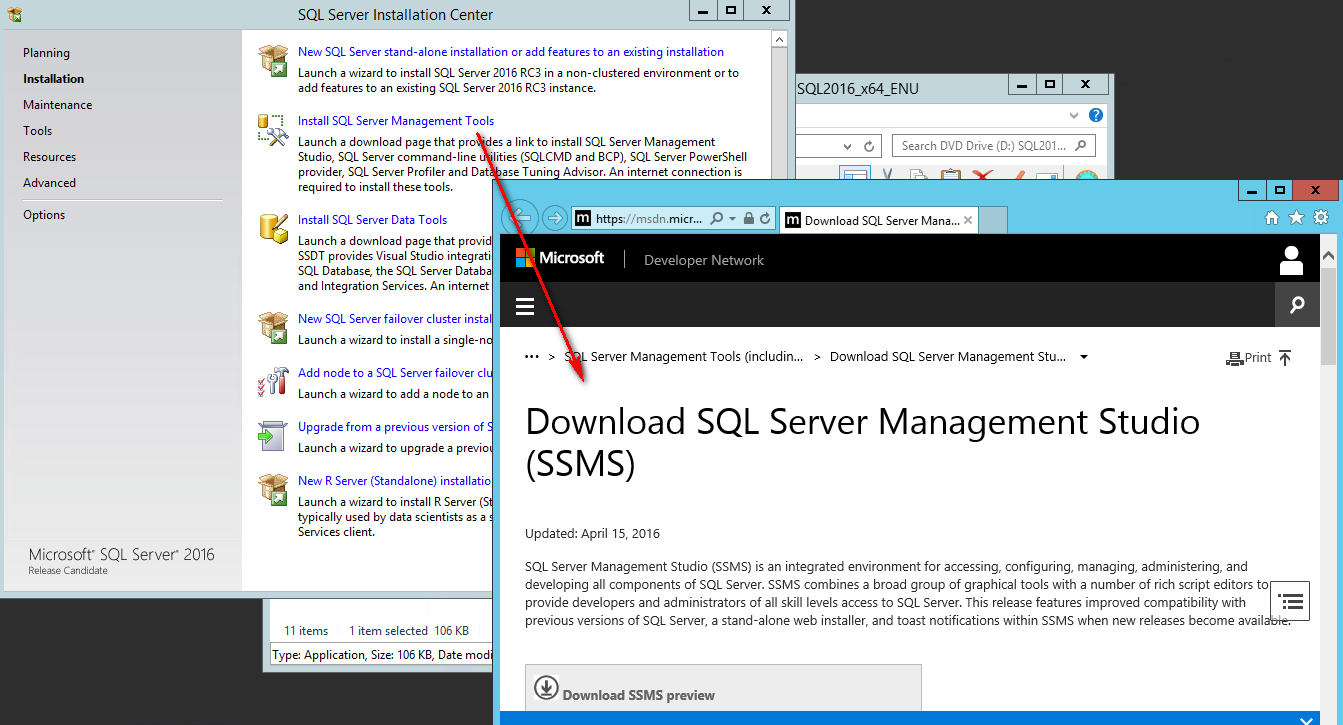Select Advanced in the left pane

pyautogui.click(x=50, y=183)
